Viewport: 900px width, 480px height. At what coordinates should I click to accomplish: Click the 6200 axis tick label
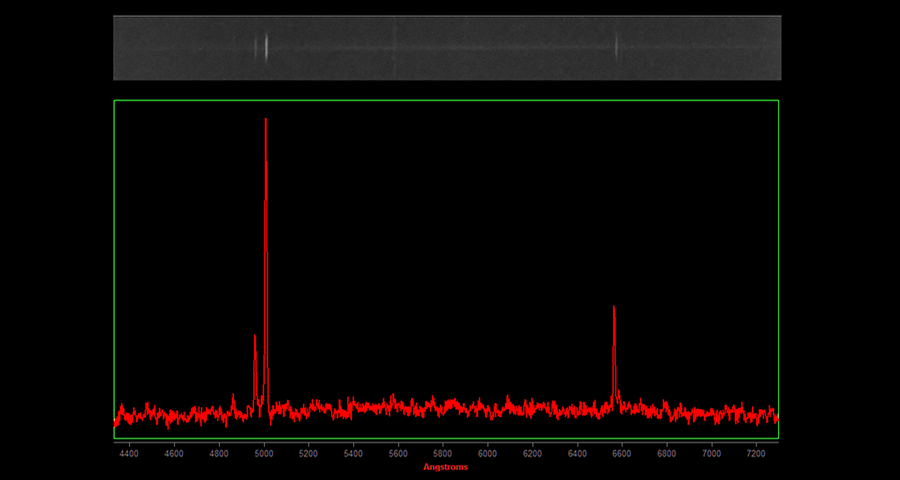pyautogui.click(x=533, y=453)
